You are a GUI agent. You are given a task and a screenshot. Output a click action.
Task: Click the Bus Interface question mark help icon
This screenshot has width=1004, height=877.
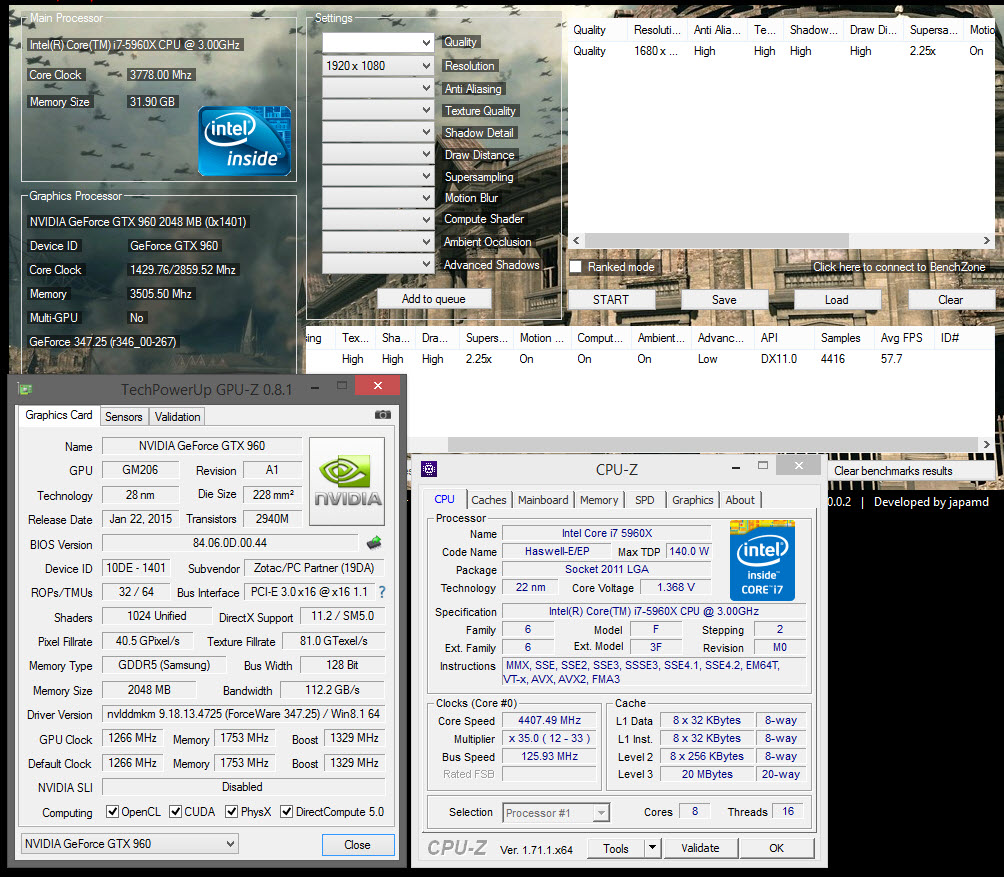(x=382, y=592)
